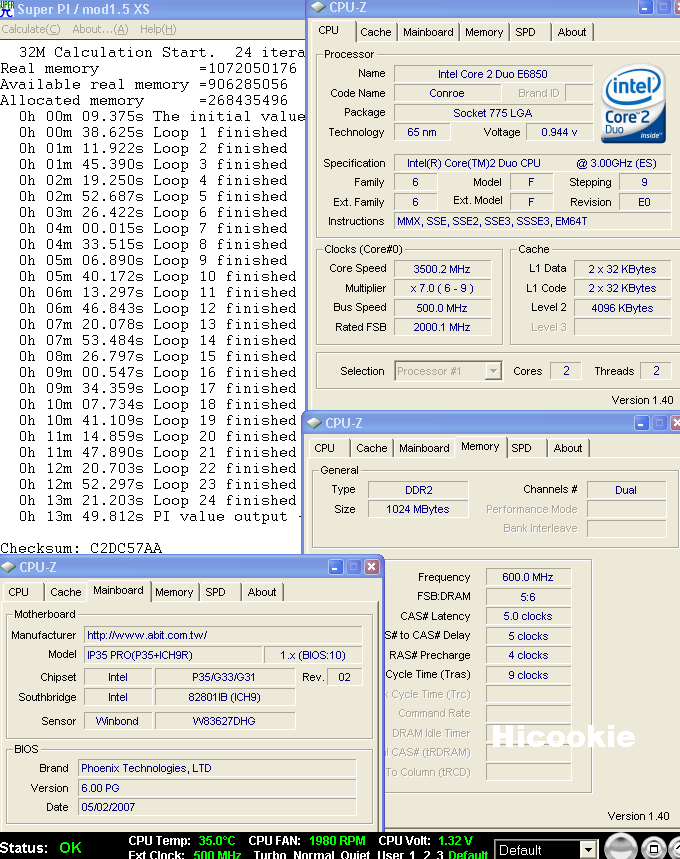Image resolution: width=680 pixels, height=859 pixels.
Task: Click the CPU-Z icon in CPU window title
Action: pos(318,7)
